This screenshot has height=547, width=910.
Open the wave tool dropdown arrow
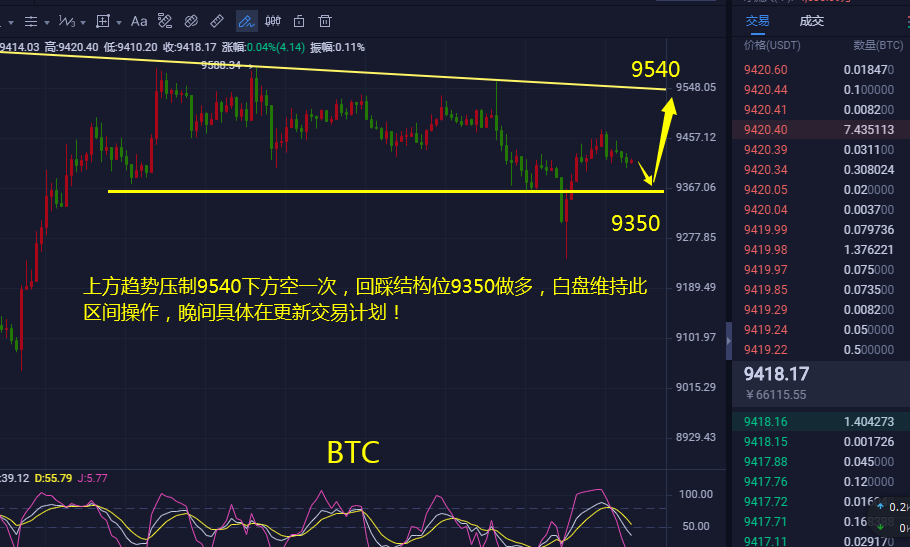click(83, 23)
